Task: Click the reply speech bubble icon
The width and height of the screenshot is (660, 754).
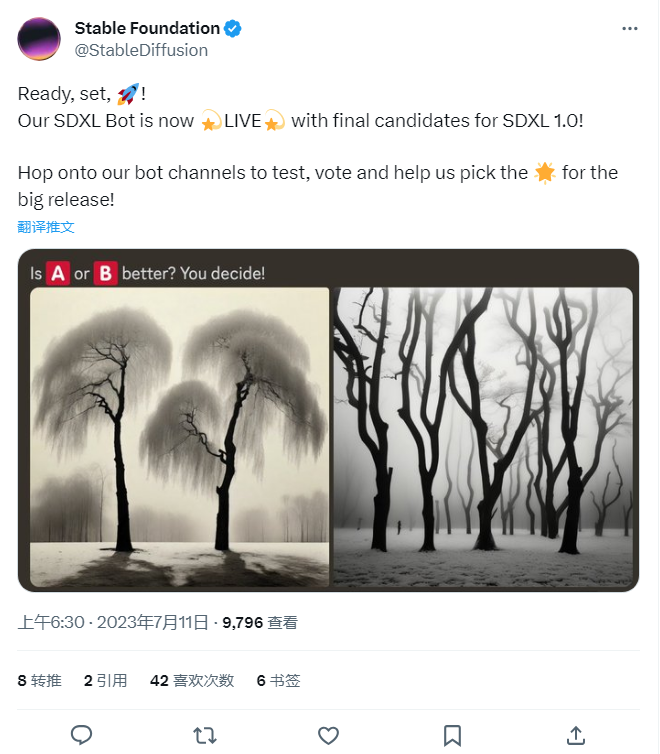Action: pos(82,735)
